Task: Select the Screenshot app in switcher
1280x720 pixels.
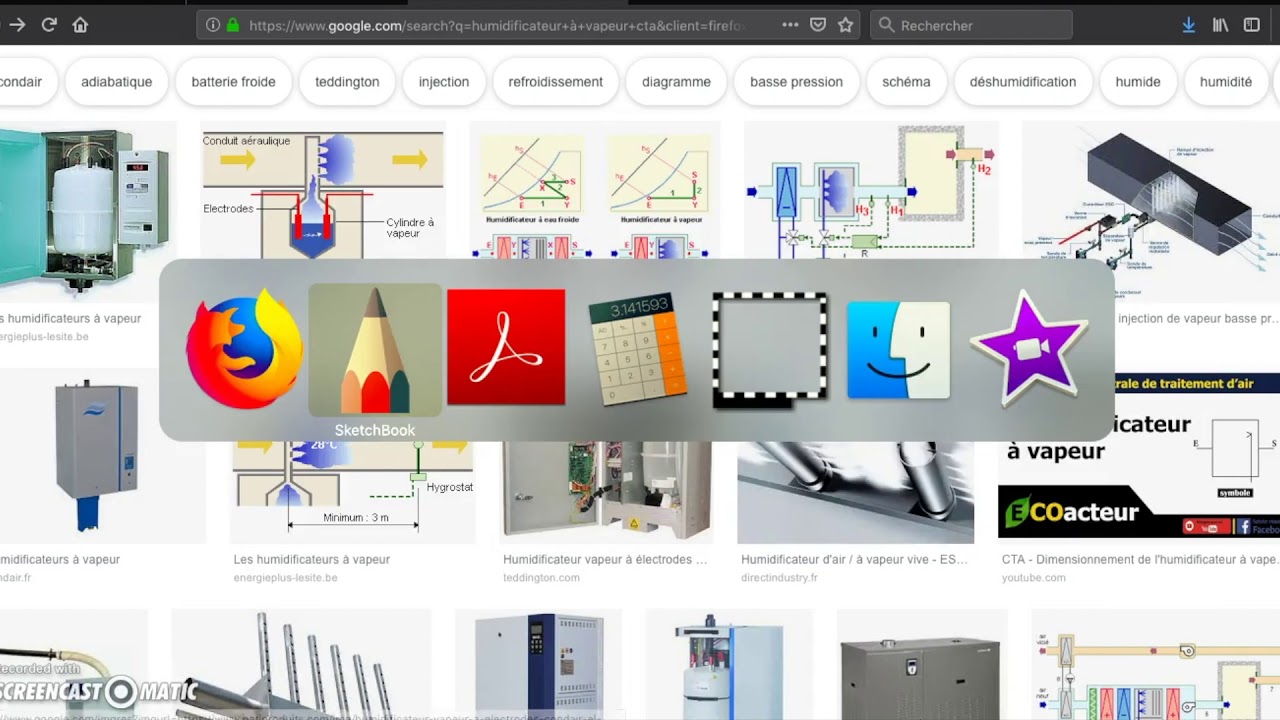Action: pos(770,350)
